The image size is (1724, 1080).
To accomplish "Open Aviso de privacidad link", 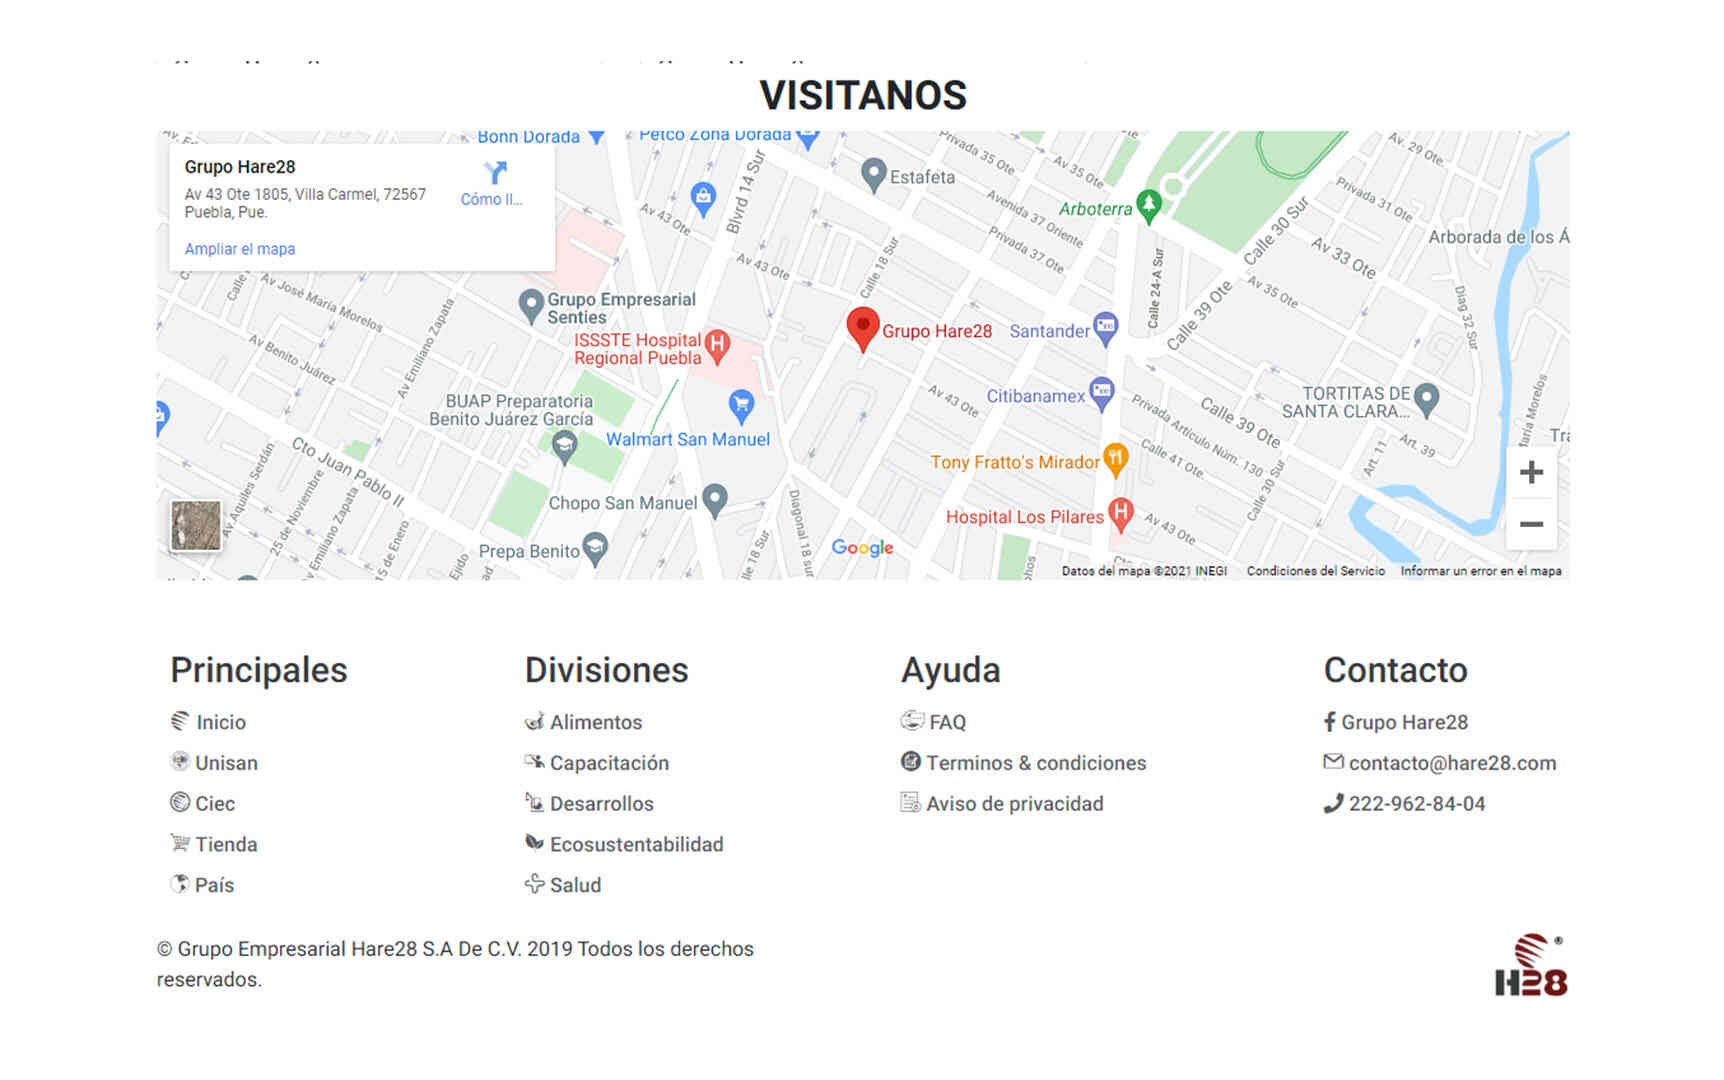I will pos(1014,803).
